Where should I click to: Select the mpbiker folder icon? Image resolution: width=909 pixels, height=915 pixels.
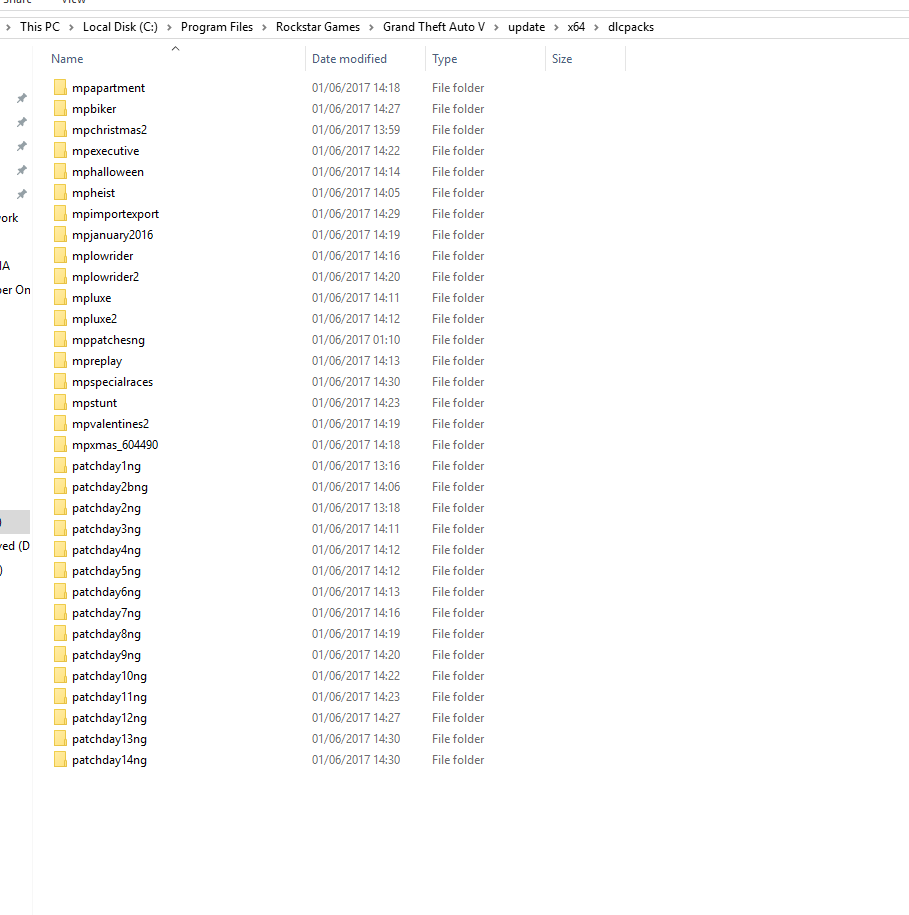coord(60,109)
